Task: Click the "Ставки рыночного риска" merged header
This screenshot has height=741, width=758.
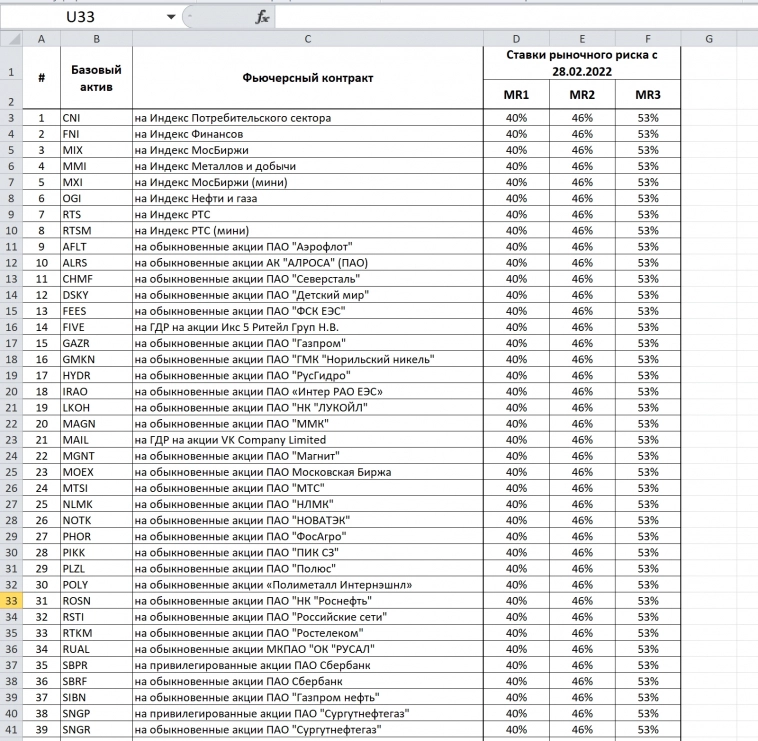Action: [582, 64]
